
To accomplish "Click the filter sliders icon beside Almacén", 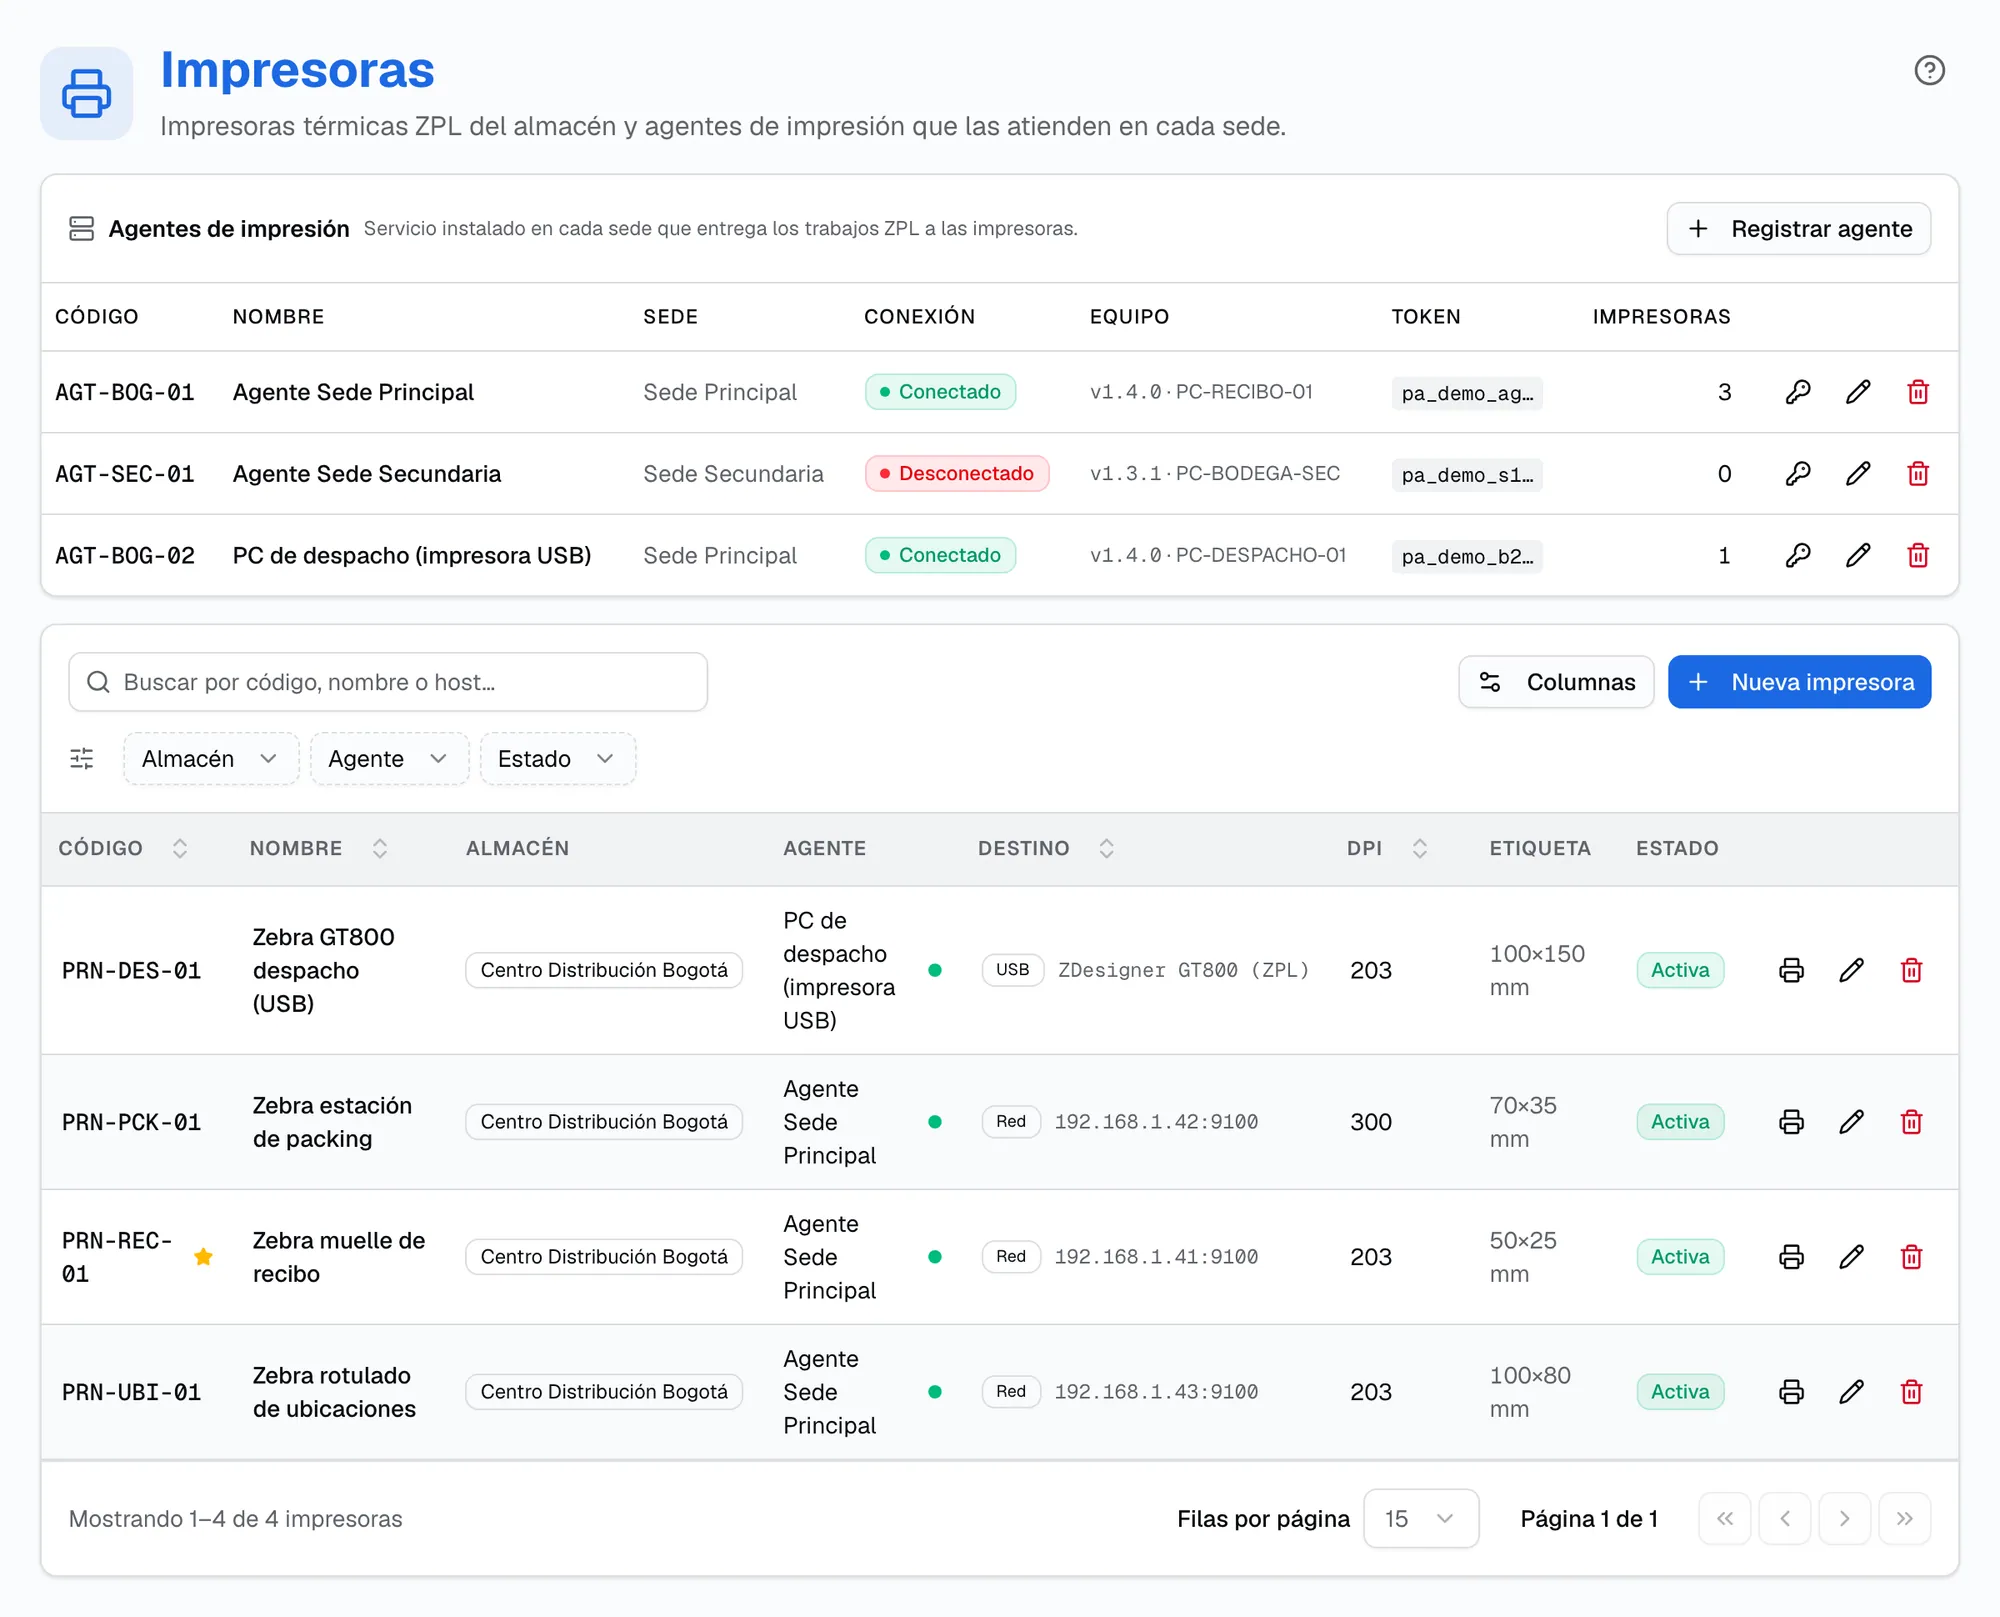I will [82, 759].
